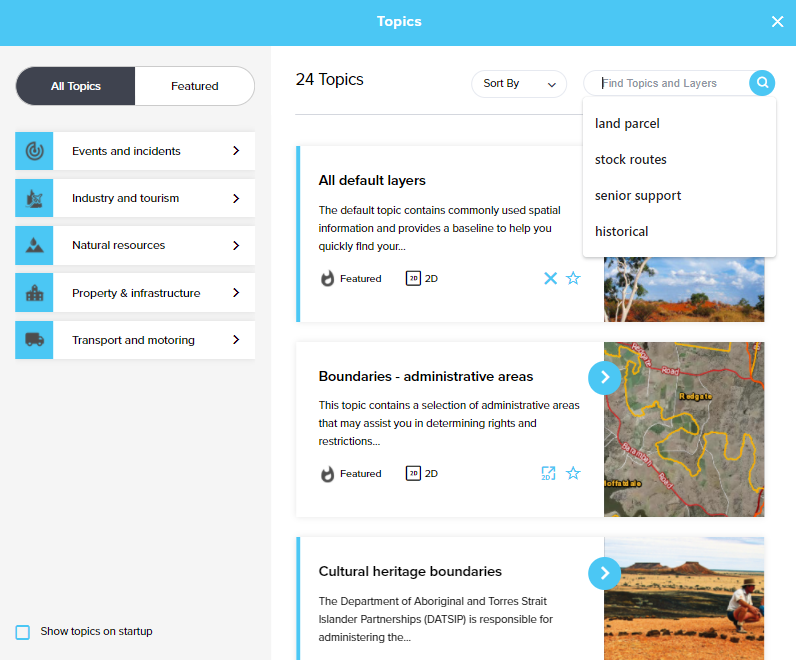Click flame Featured icon on All default layers
Screen dimensions: 796x660
(327, 278)
